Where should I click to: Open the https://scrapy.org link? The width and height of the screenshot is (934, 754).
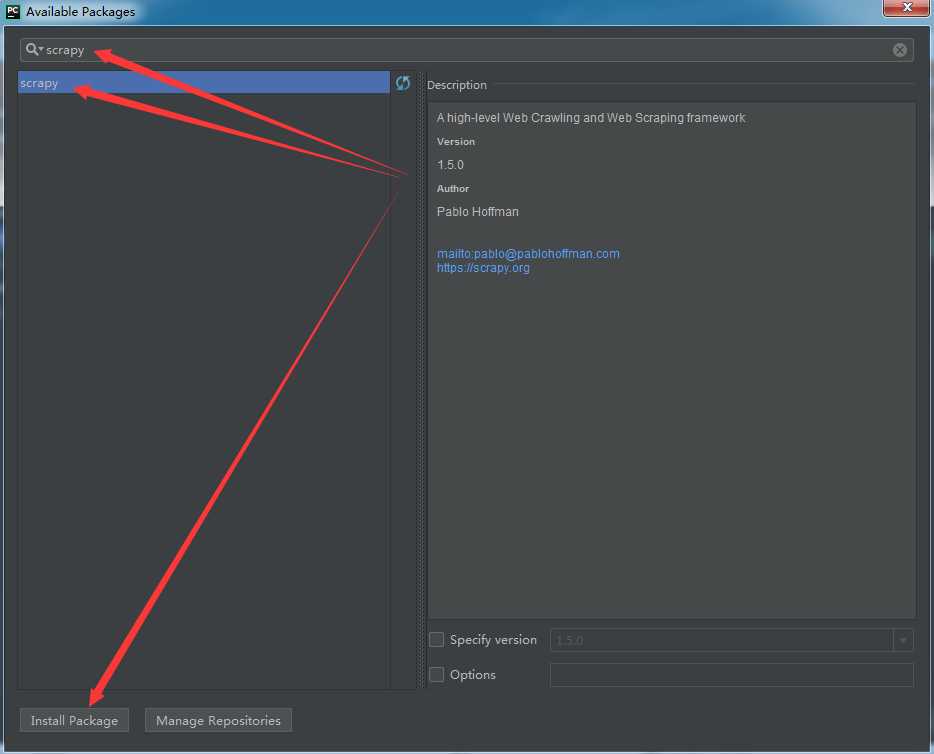click(x=483, y=268)
